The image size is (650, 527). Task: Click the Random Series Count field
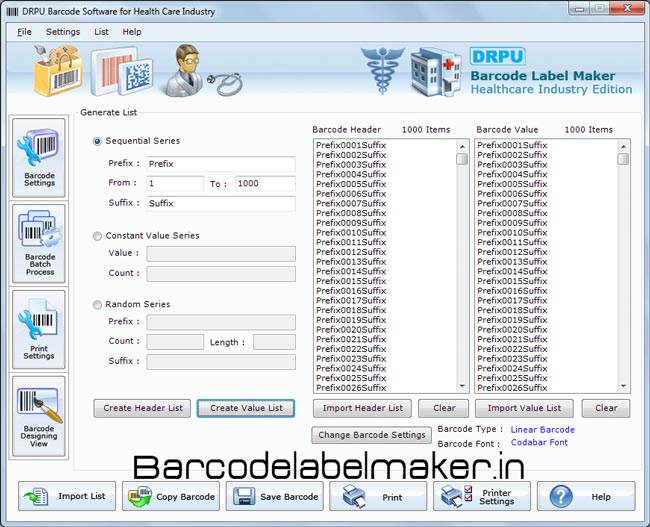(175, 342)
